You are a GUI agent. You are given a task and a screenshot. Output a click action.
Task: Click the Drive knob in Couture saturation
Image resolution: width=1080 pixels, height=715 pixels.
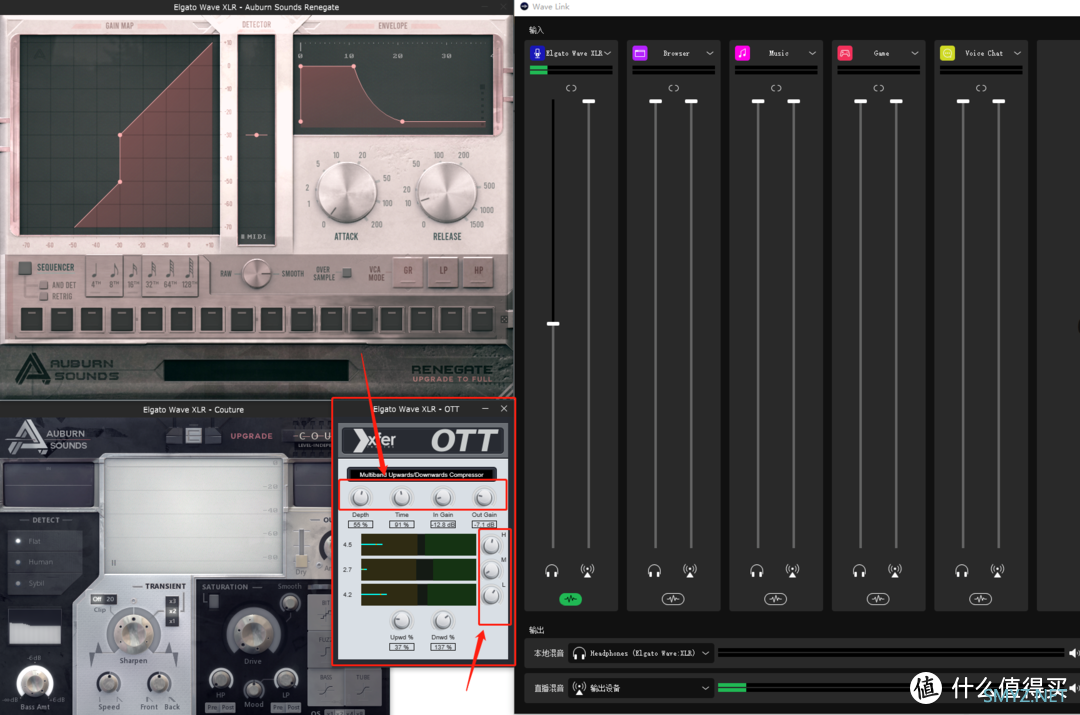(x=253, y=632)
